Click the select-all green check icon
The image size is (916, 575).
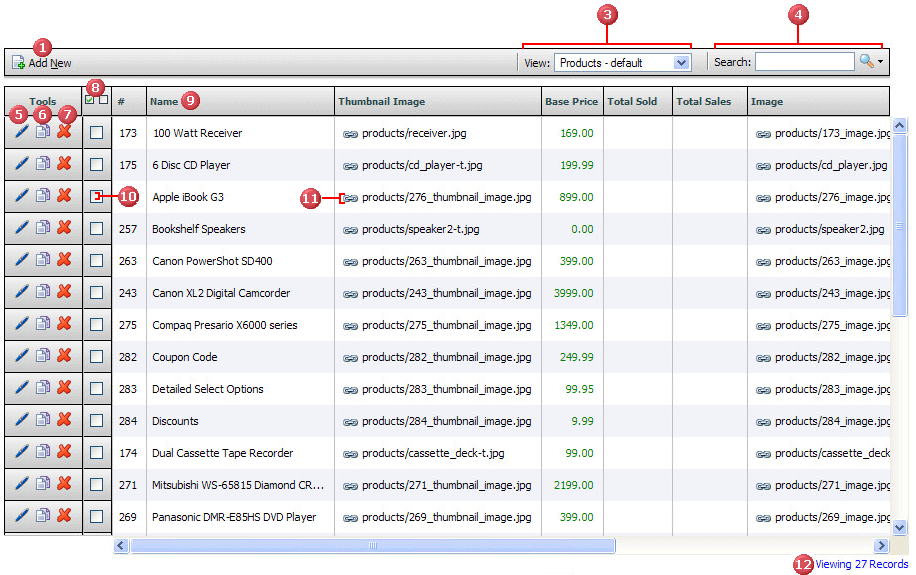(x=91, y=100)
